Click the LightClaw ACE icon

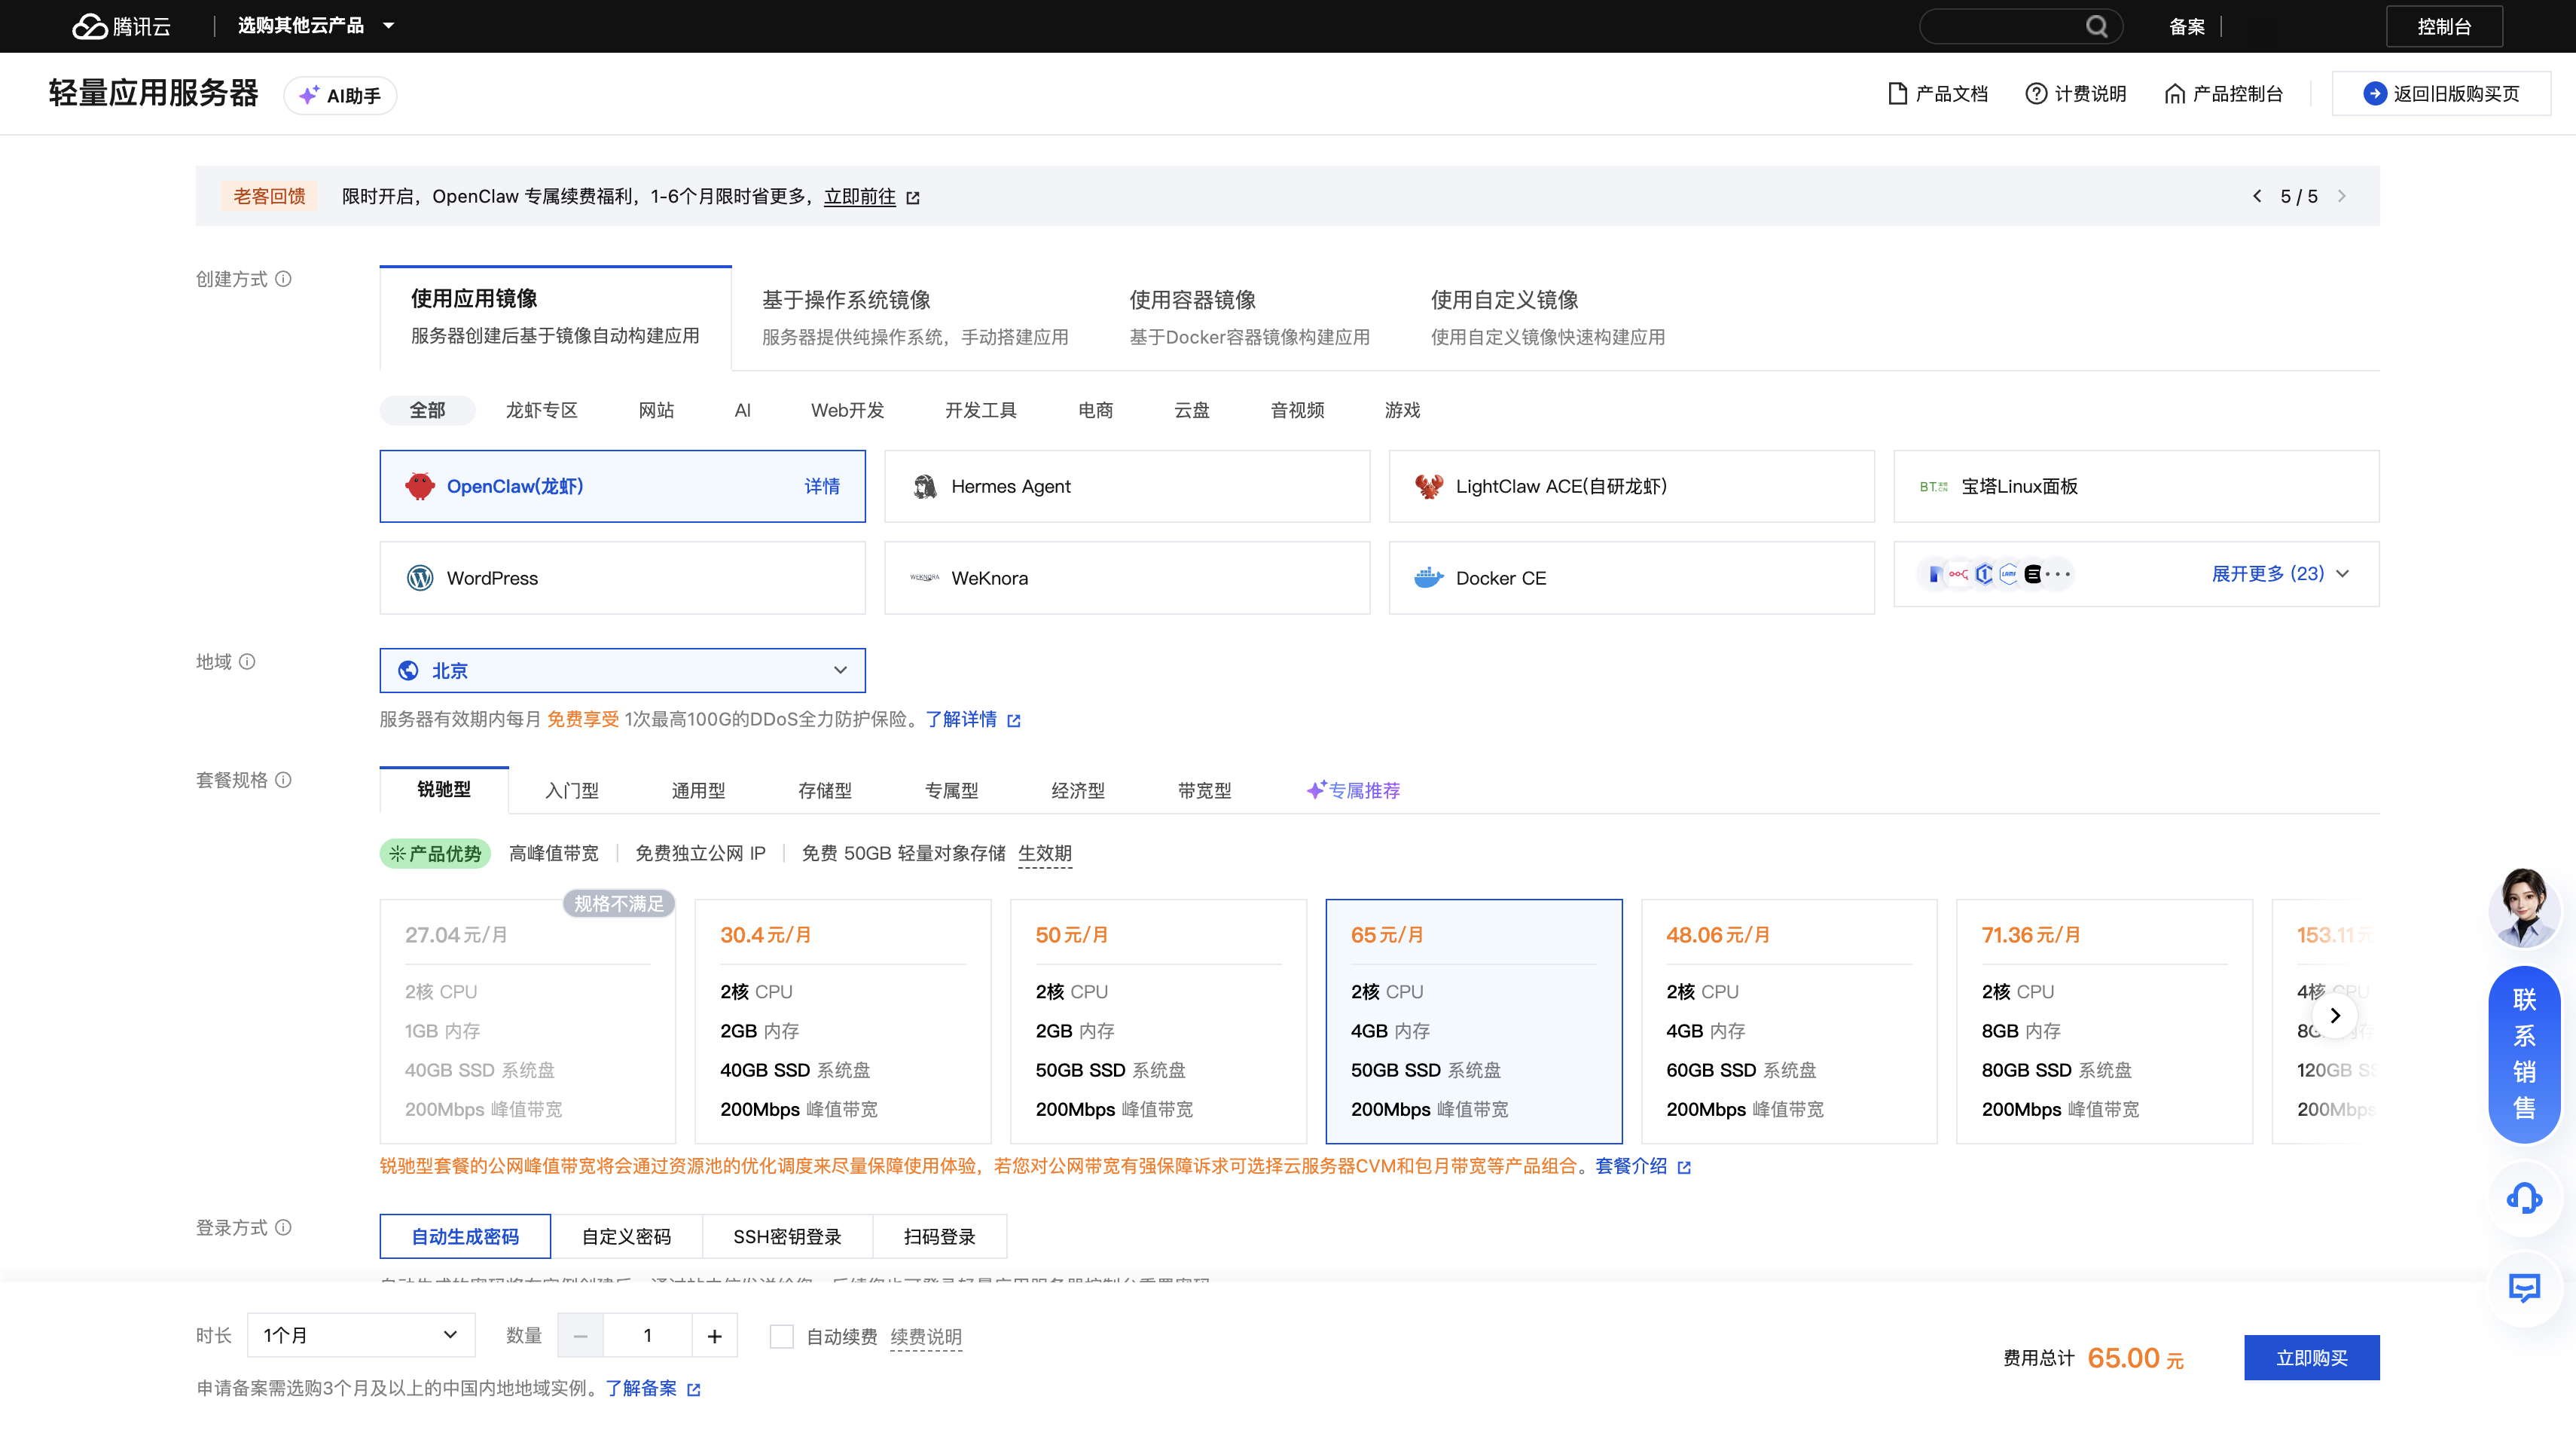tap(1429, 486)
